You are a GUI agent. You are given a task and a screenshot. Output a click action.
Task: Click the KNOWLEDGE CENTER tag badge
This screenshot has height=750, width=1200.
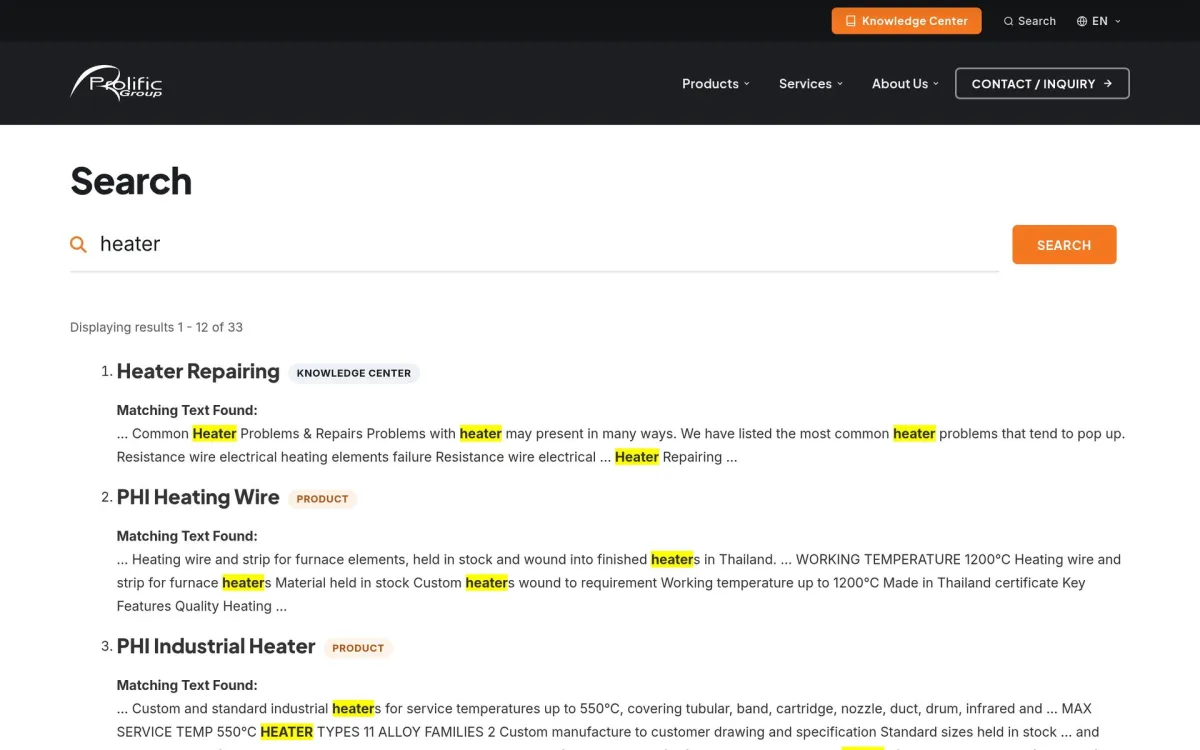354,373
